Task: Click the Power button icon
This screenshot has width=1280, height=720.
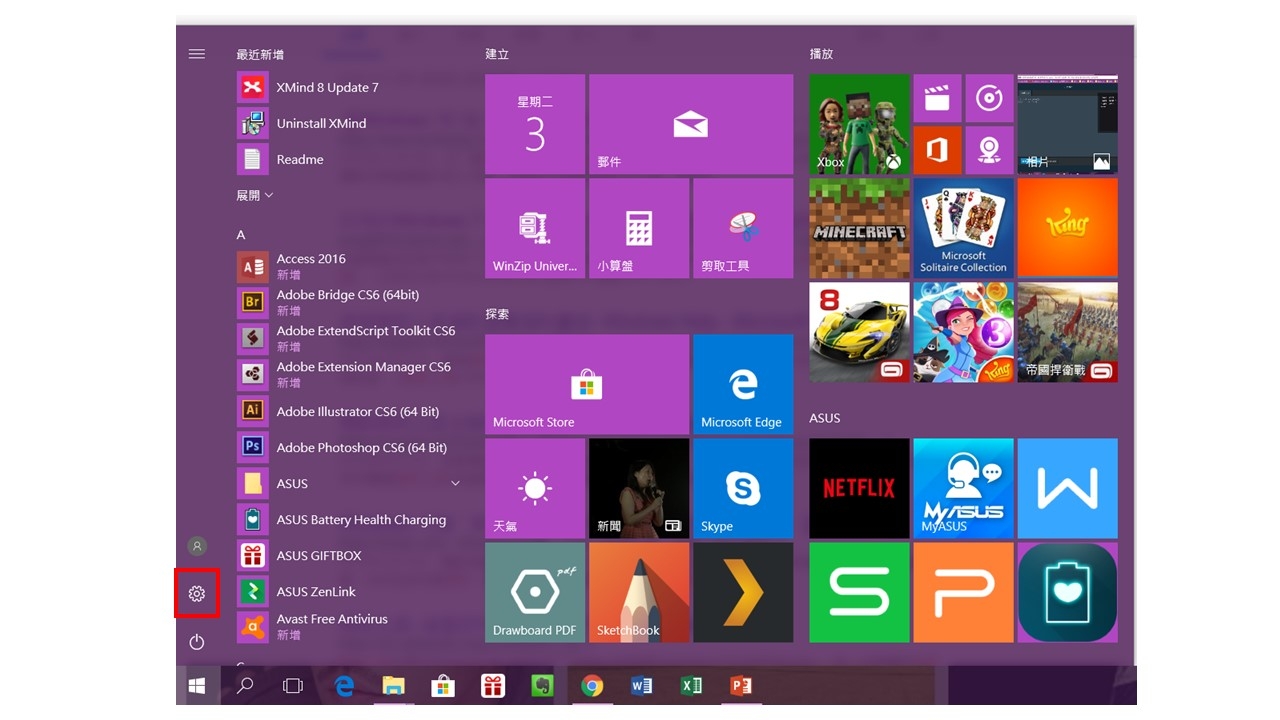Action: click(x=197, y=642)
